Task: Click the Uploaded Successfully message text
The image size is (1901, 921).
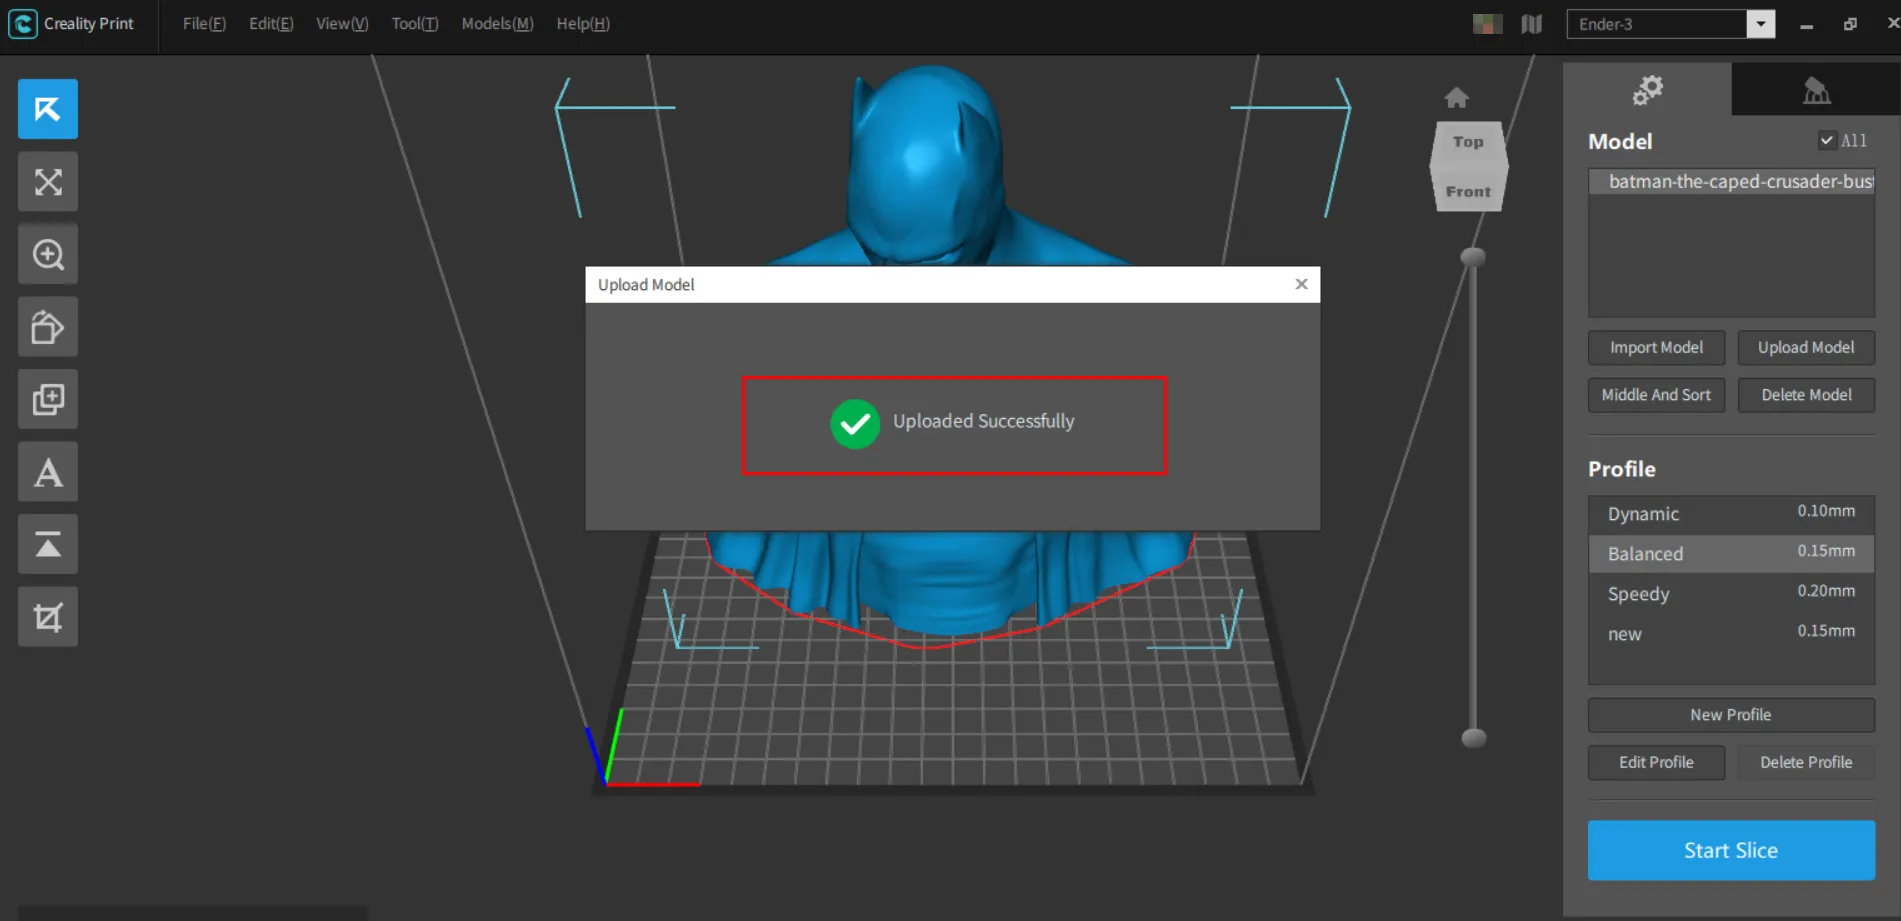Action: pos(984,421)
